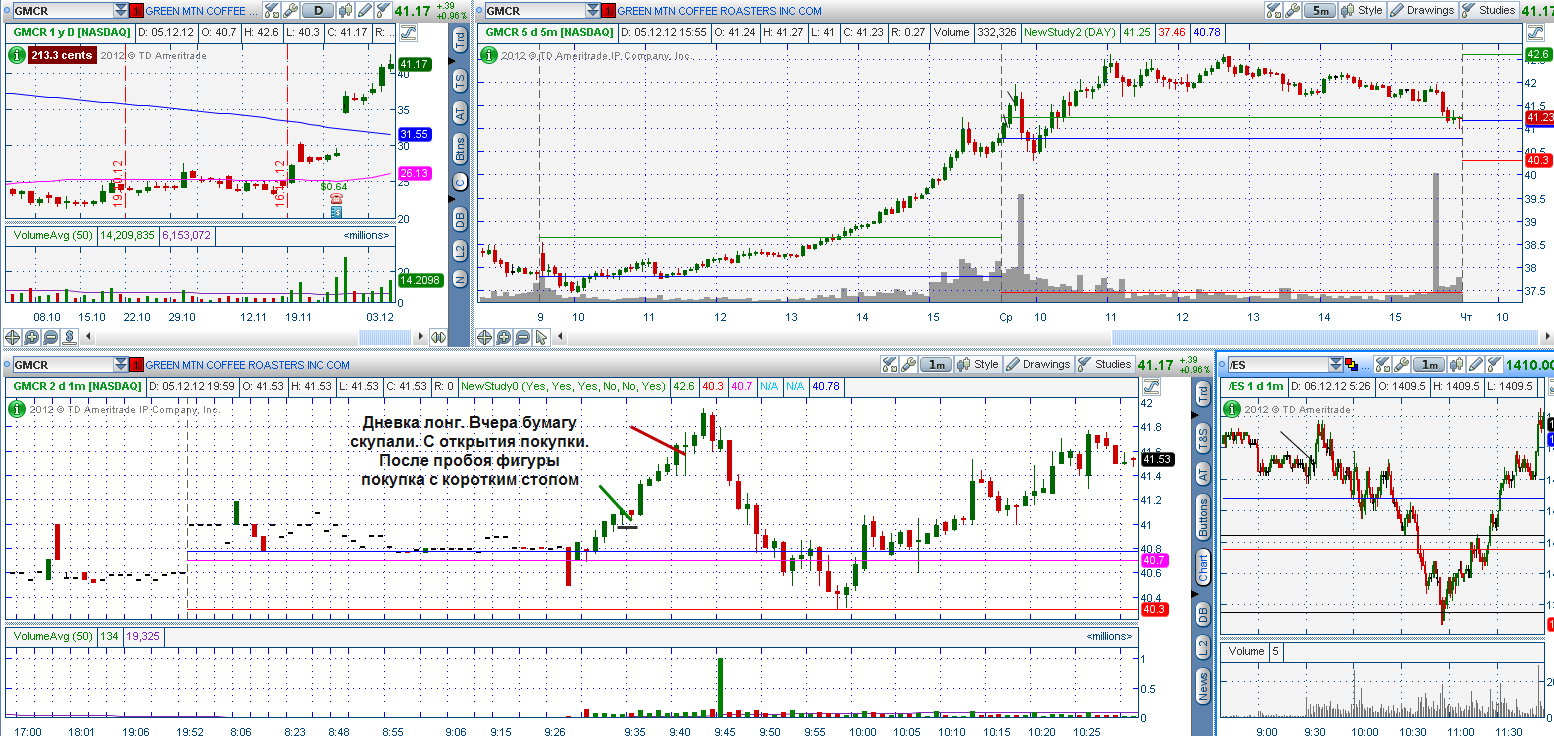Click info icon on the 1m GMCR chart
The height and width of the screenshot is (736, 1554).
pyautogui.click(x=17, y=408)
